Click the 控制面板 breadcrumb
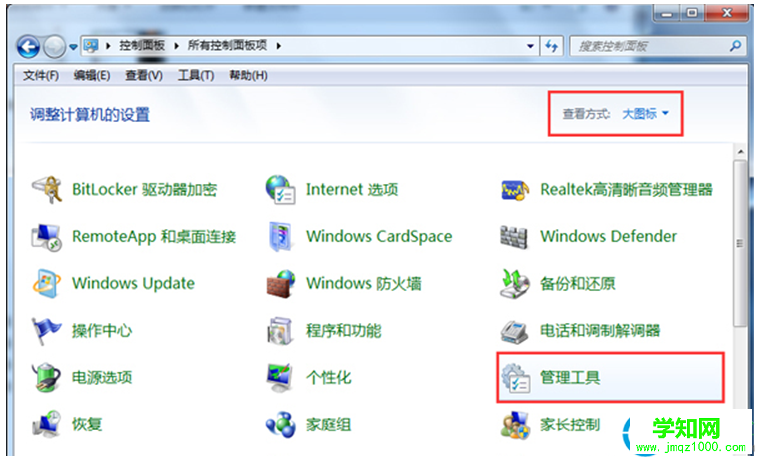The width and height of the screenshot is (757, 459). 142,46
